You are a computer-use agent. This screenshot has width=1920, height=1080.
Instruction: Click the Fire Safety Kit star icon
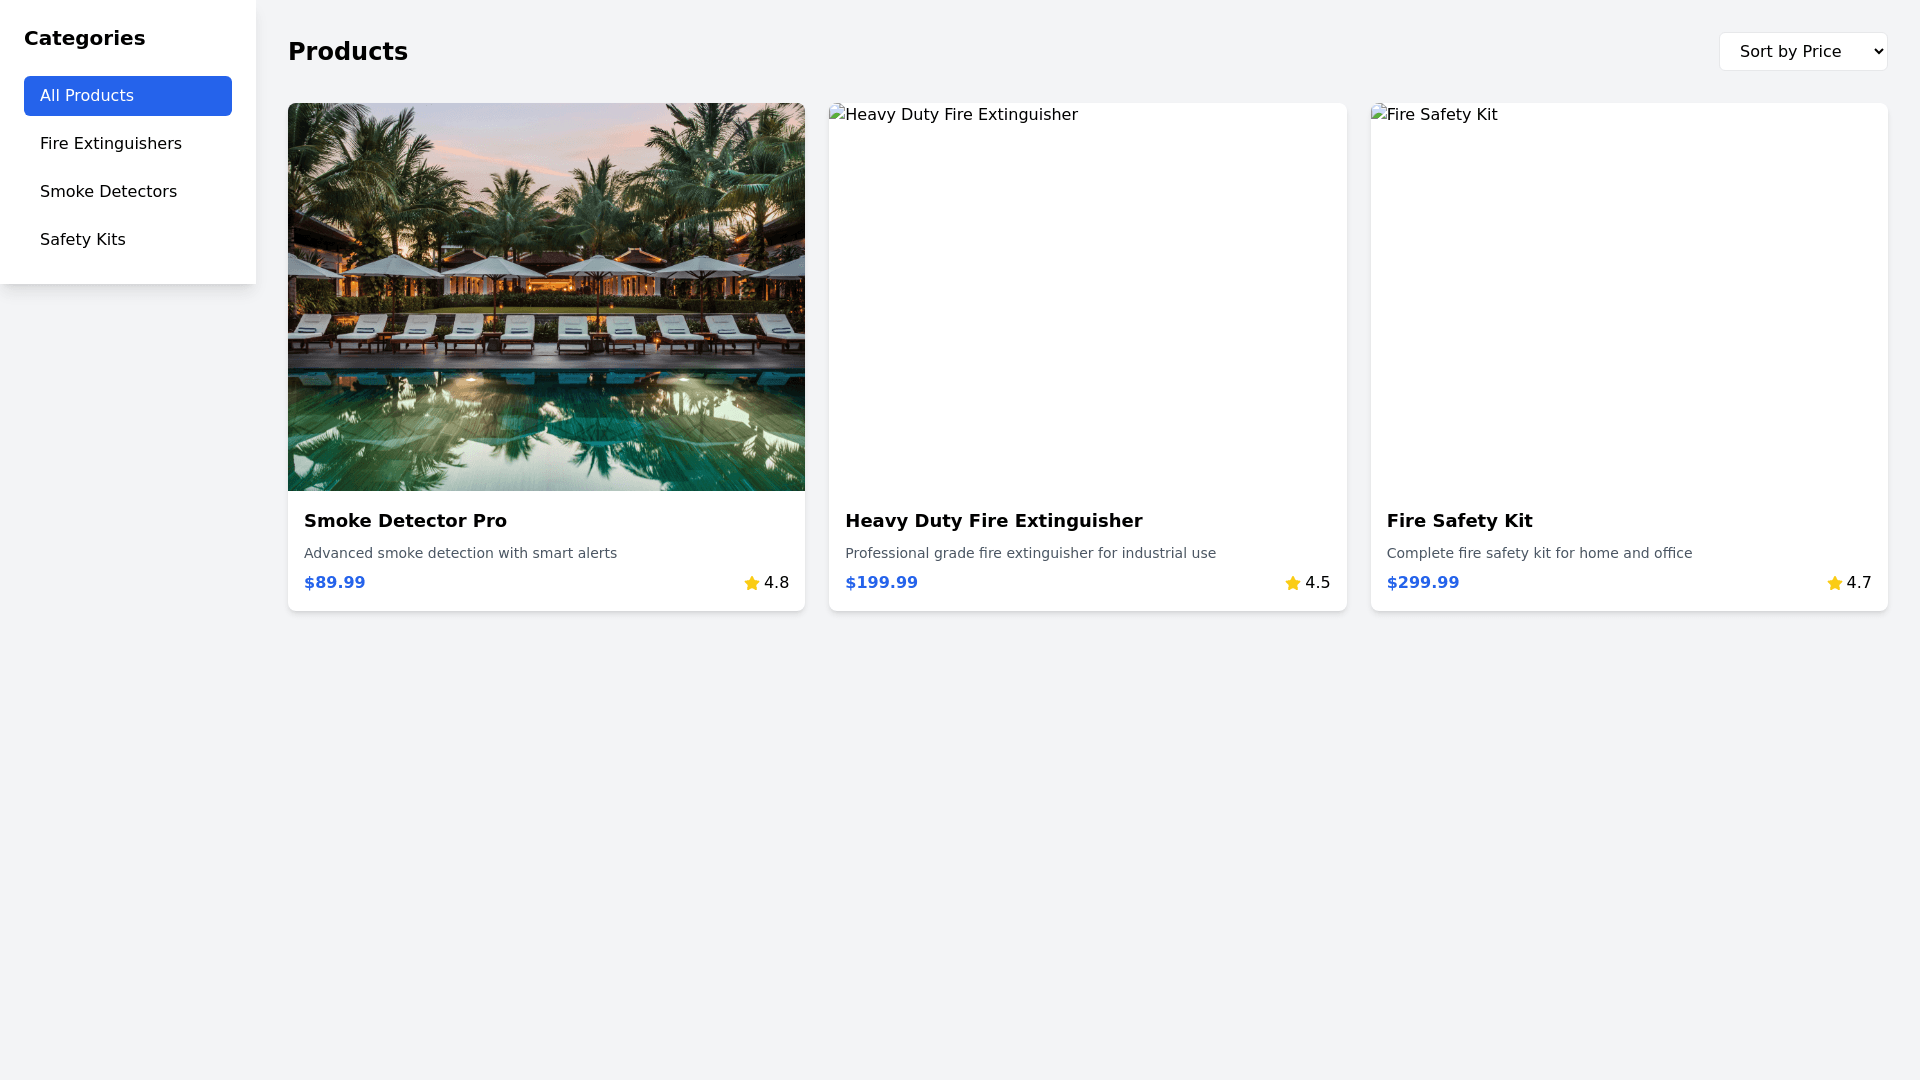coord(1835,583)
